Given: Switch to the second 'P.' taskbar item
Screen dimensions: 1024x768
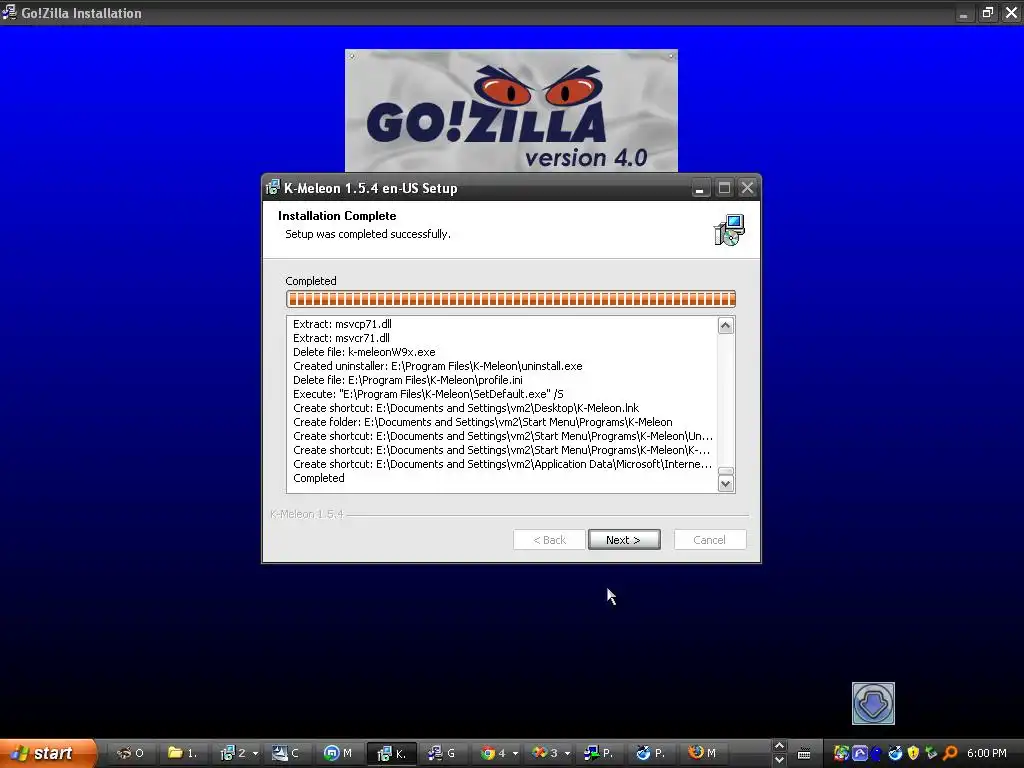Looking at the screenshot, I should (650, 753).
